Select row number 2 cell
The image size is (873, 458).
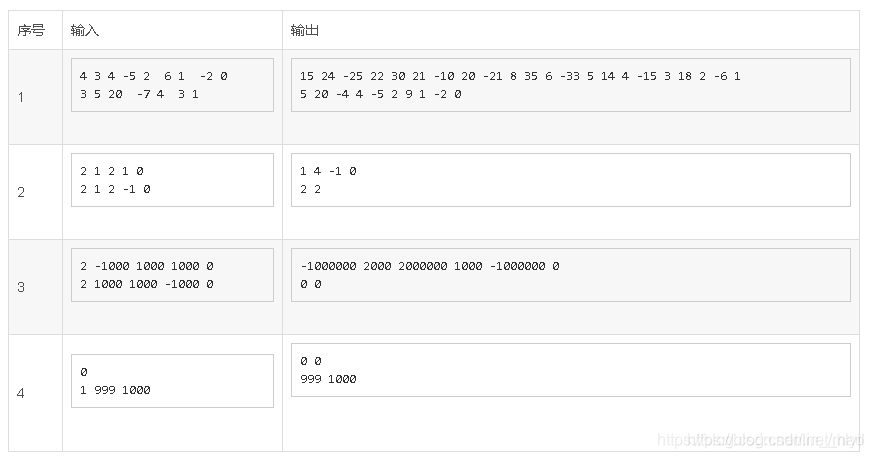[x=22, y=192]
